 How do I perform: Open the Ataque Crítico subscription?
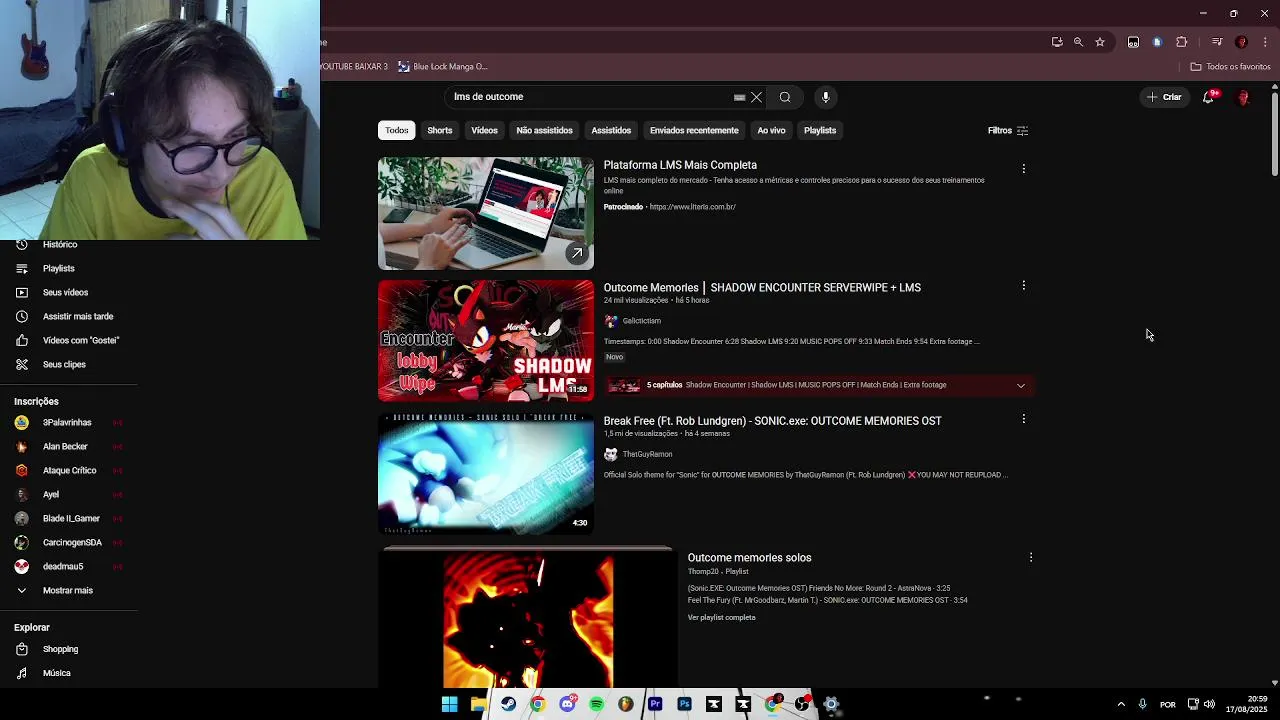tap(68, 470)
